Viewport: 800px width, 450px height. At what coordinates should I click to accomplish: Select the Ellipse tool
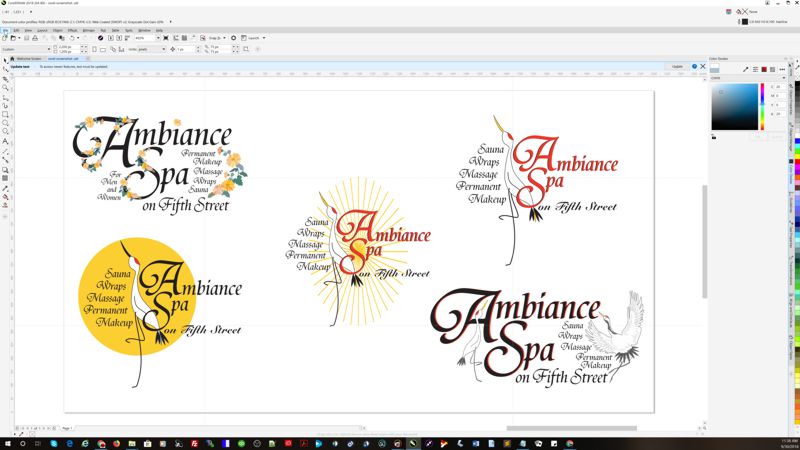[x=6, y=123]
